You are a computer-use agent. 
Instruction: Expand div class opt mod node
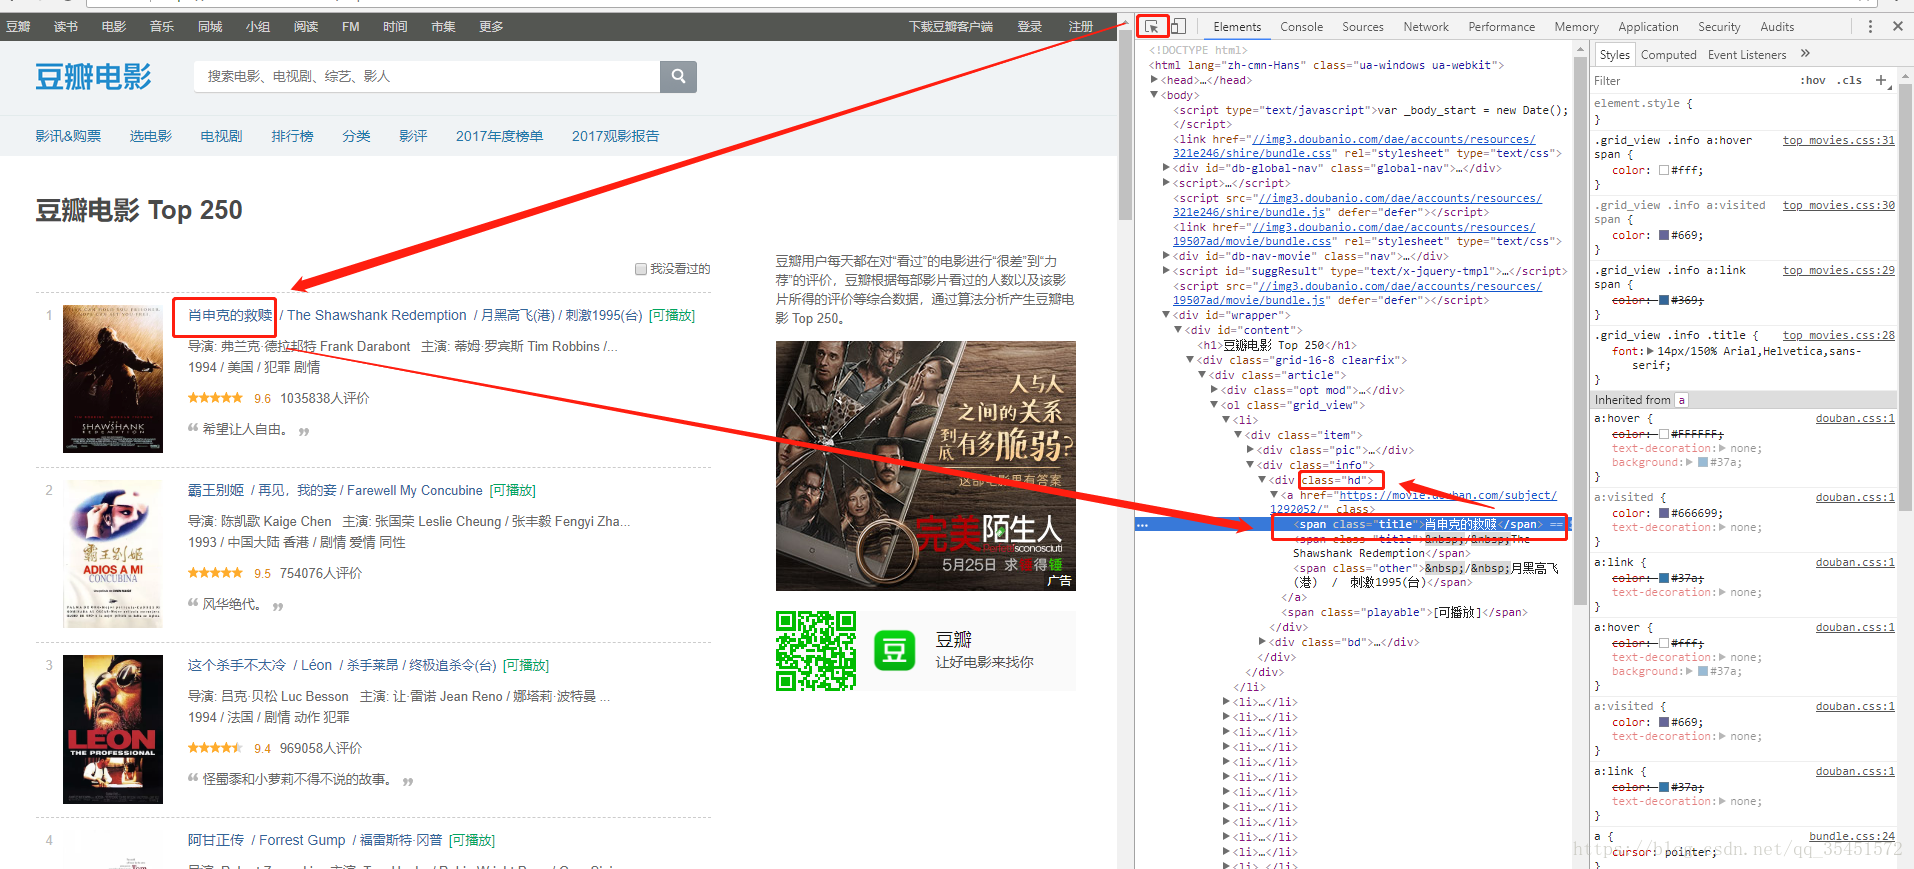[1215, 390]
